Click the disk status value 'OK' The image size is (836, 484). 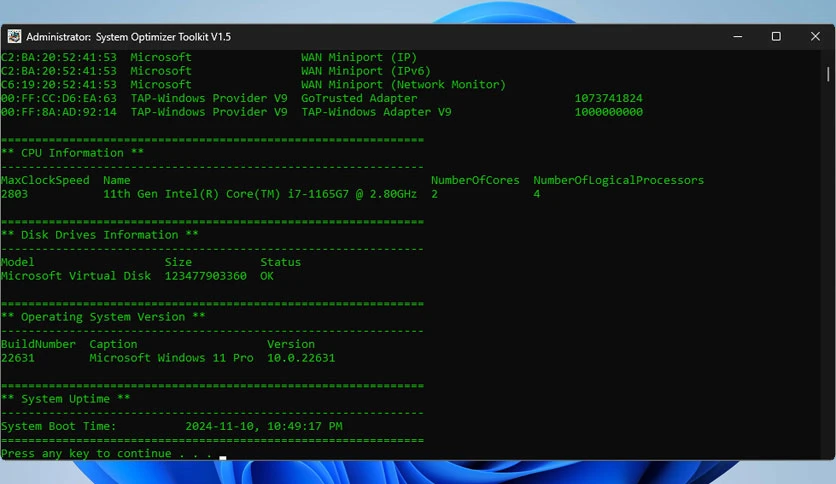click(267, 276)
